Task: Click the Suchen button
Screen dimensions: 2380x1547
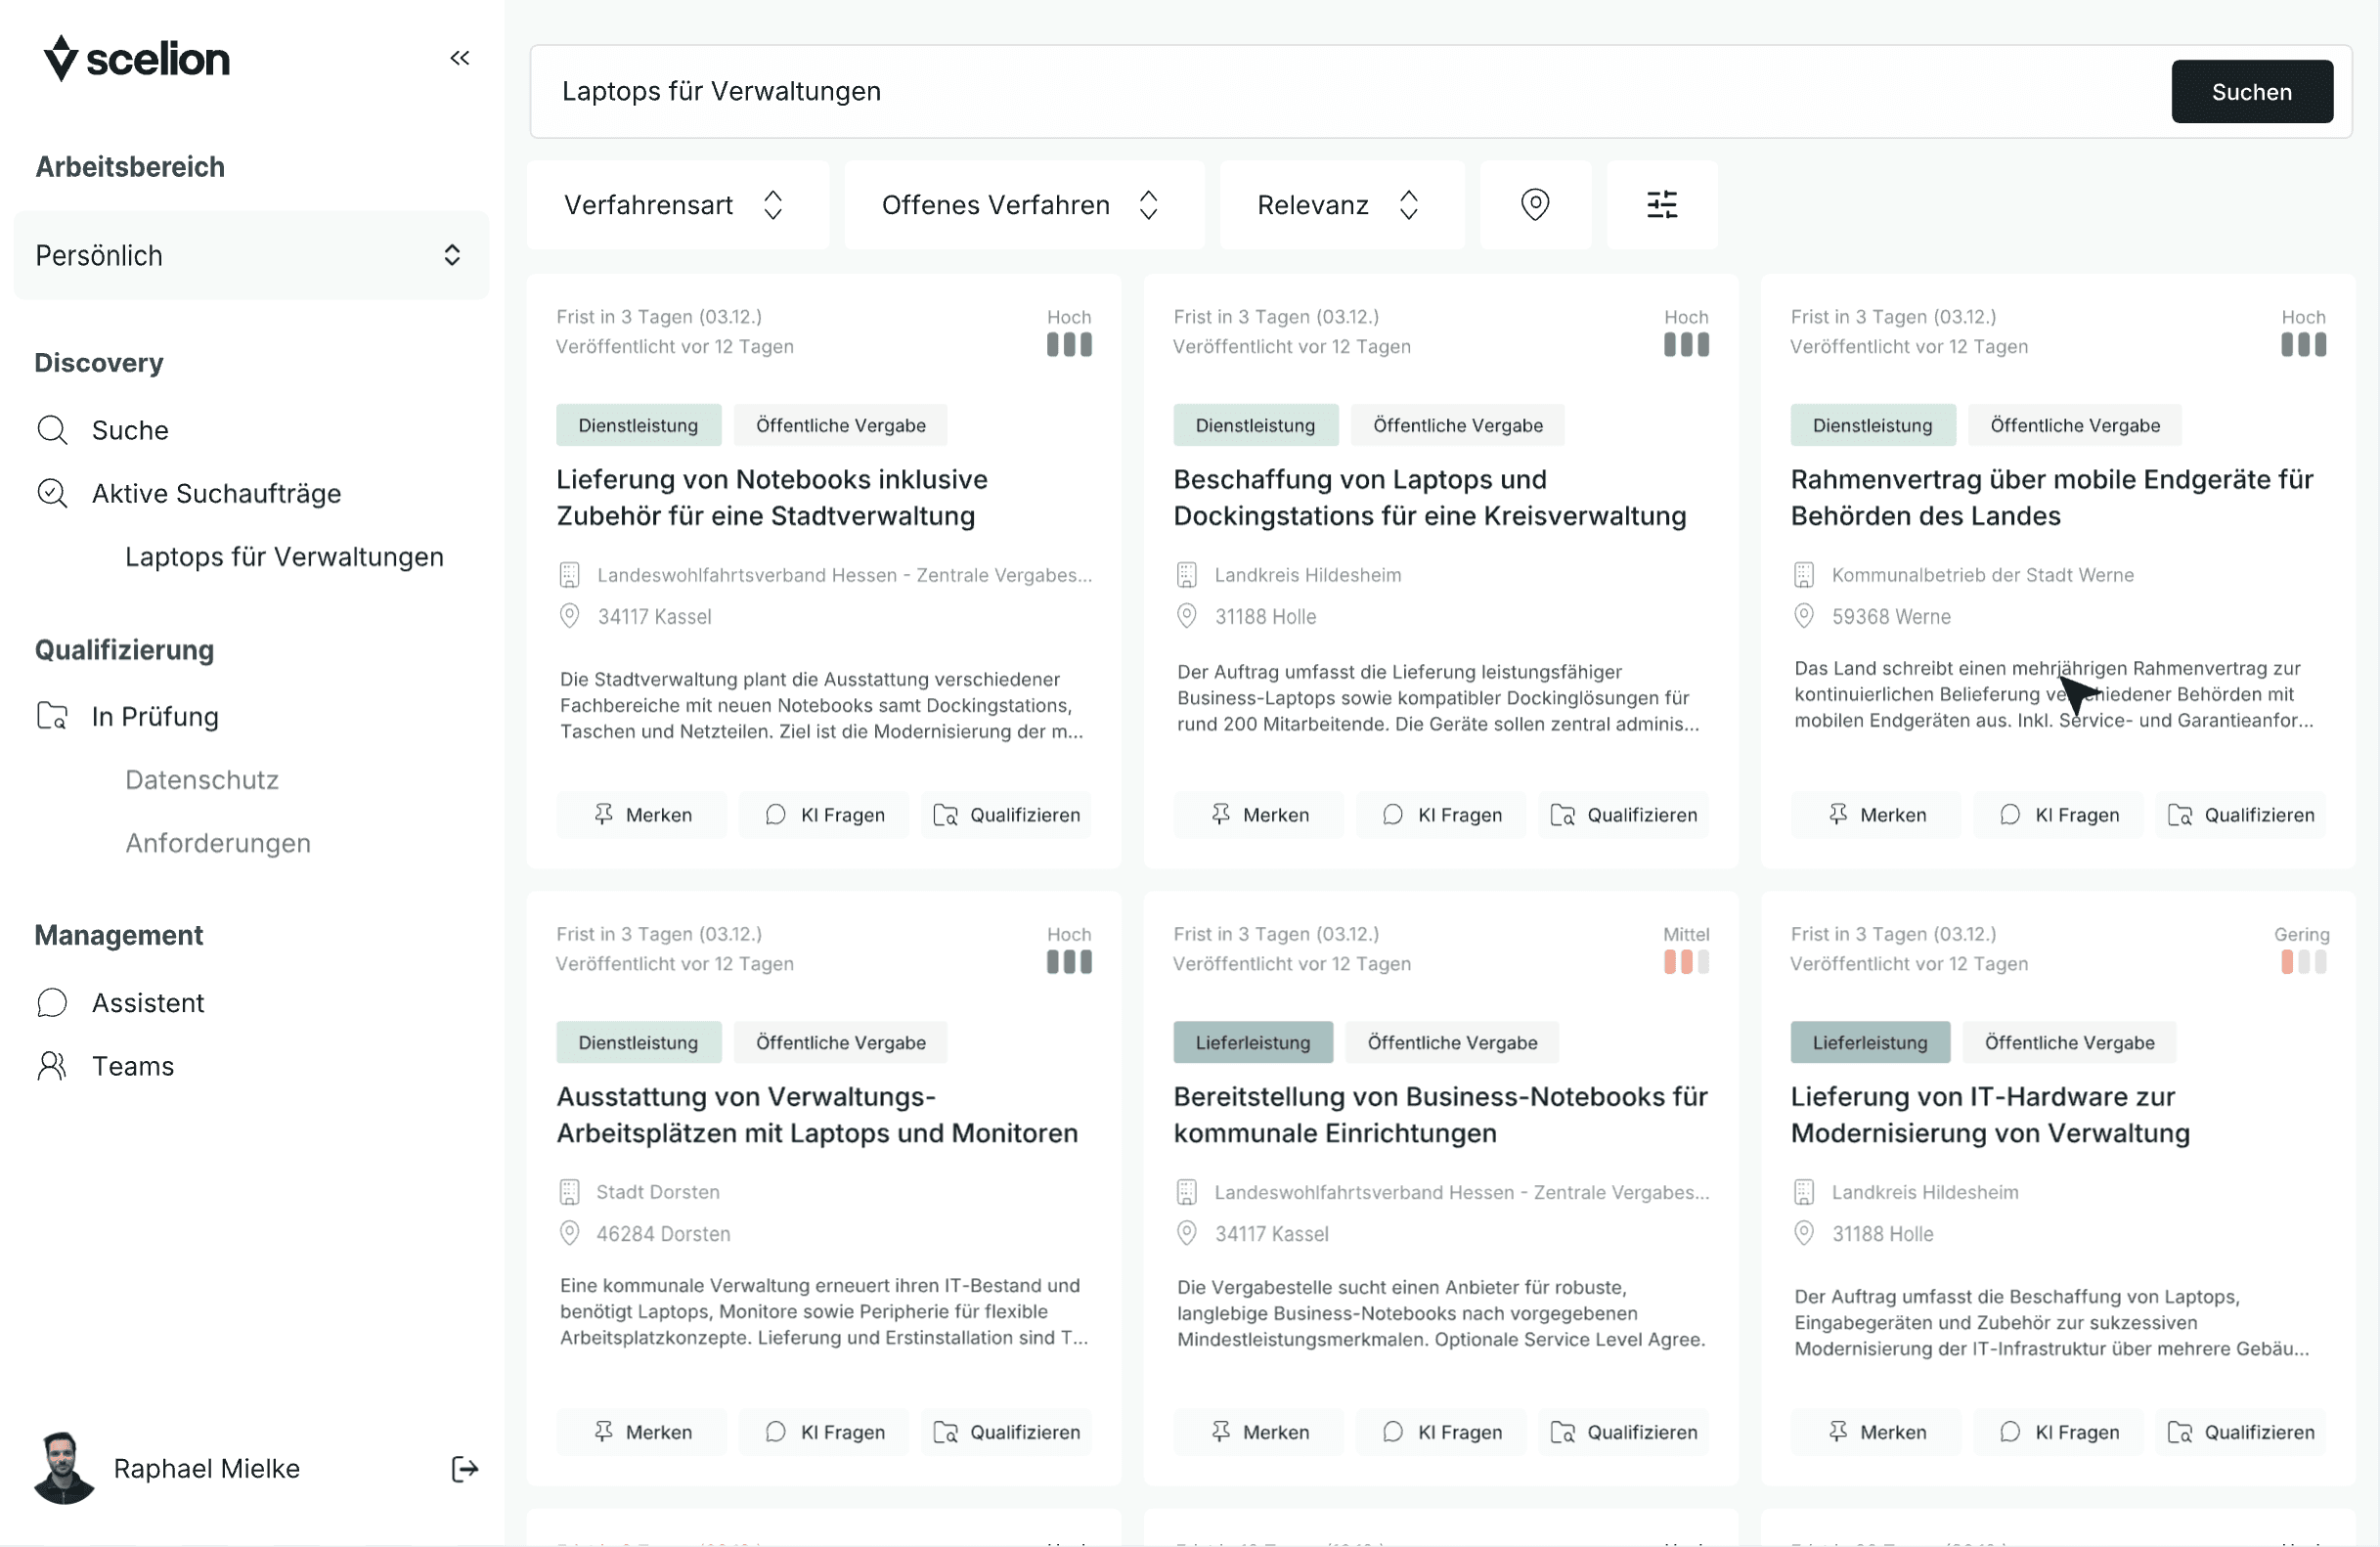Action: click(2251, 91)
